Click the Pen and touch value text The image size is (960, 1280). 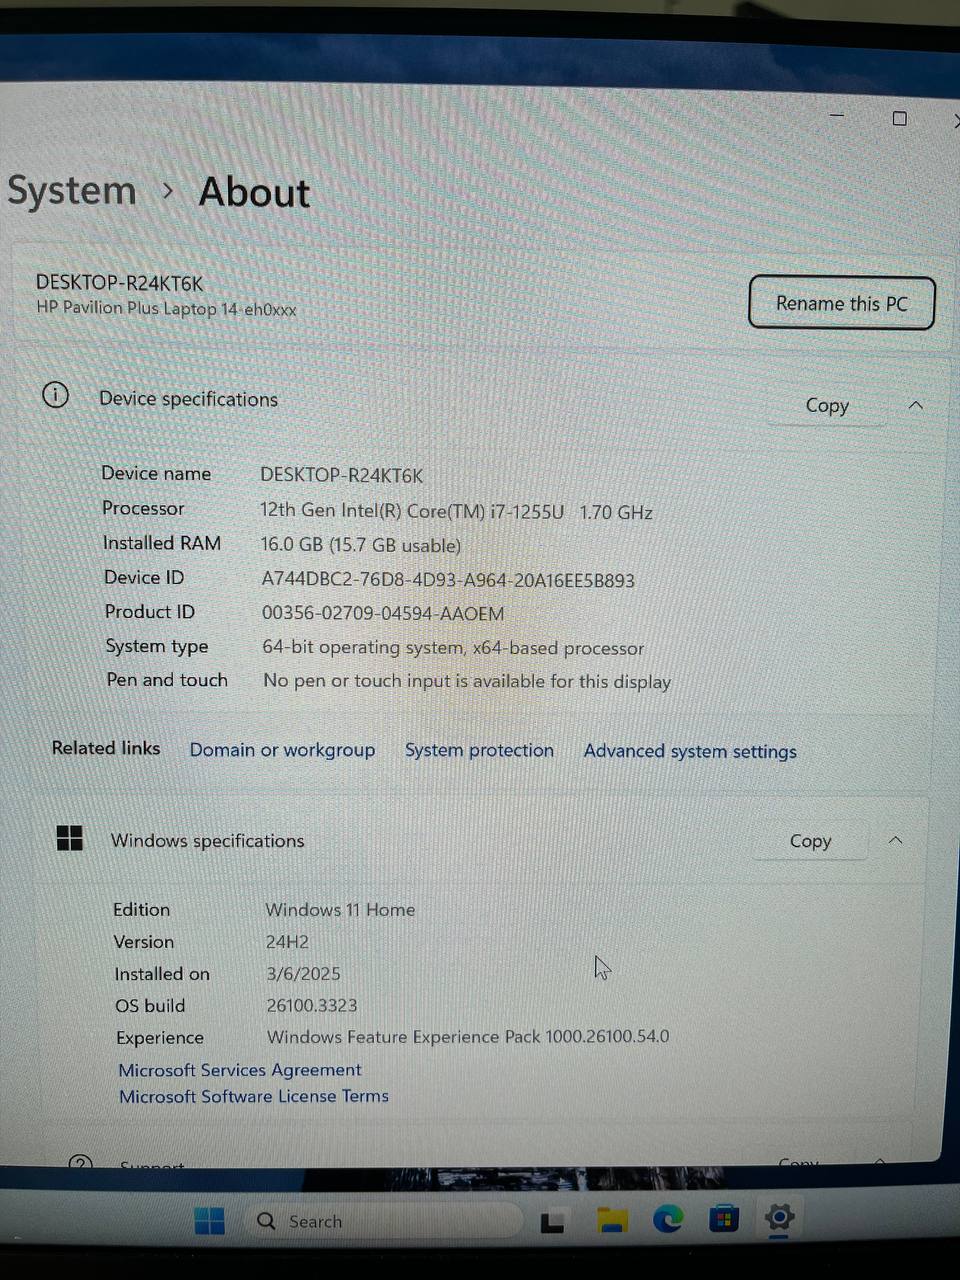467,681
